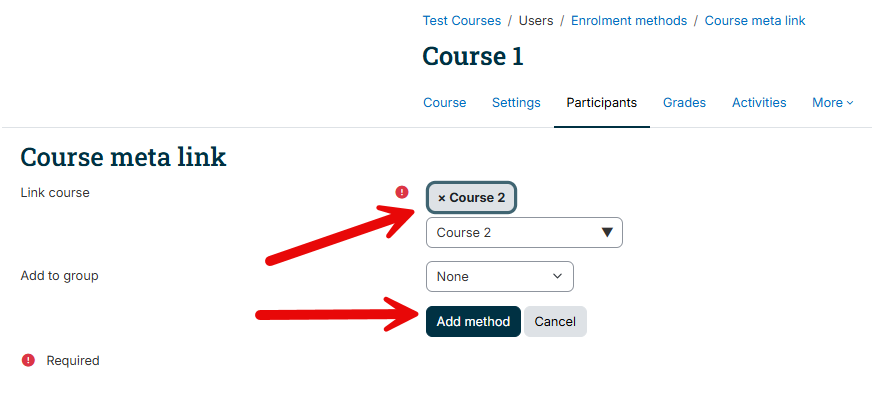Click the red Required legend icon at bottom
Image resolution: width=872 pixels, height=396 pixels.
(x=28, y=360)
